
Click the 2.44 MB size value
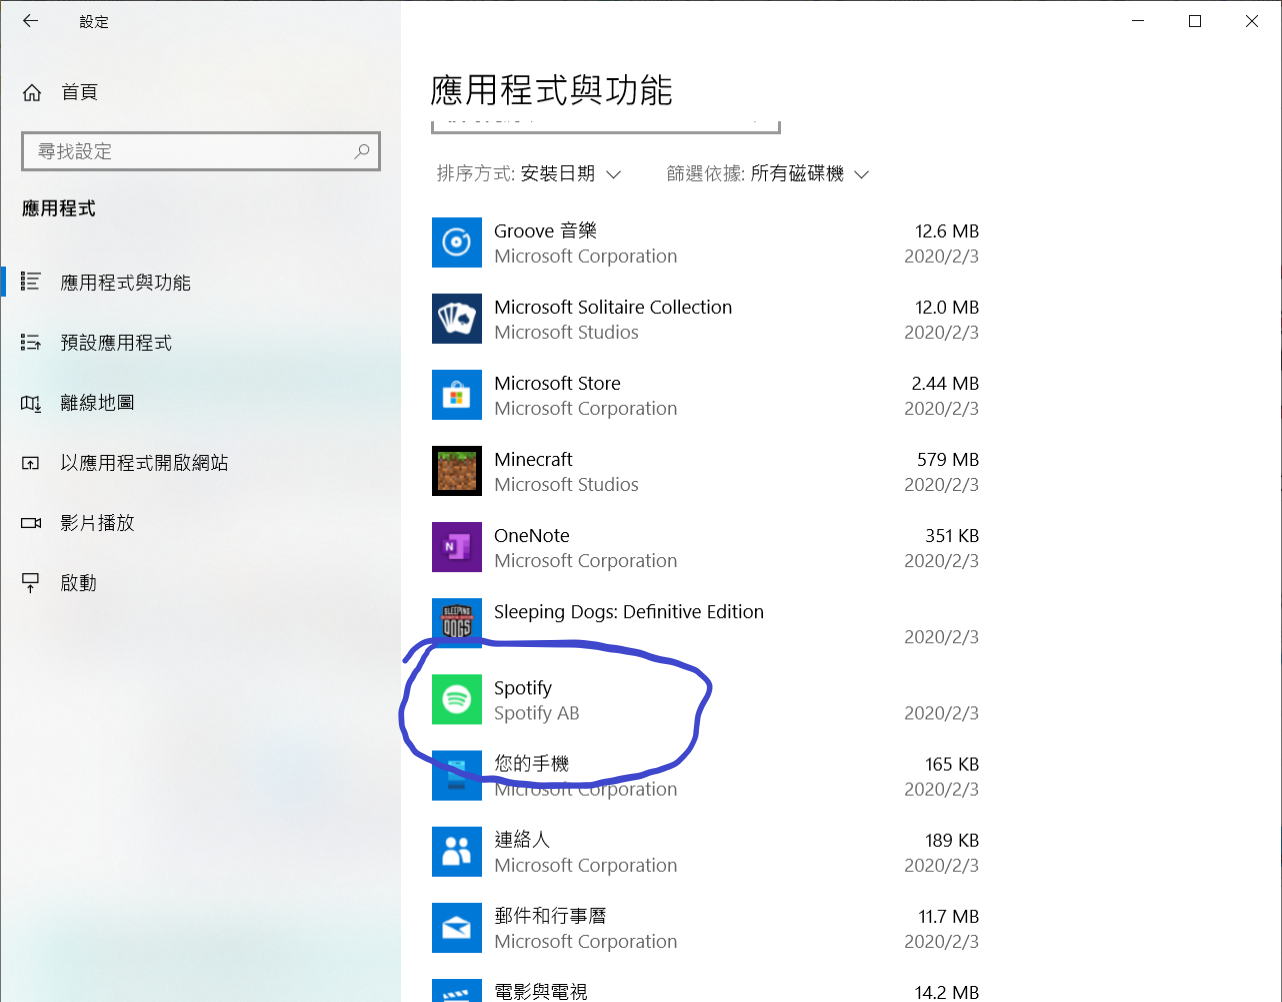945,383
